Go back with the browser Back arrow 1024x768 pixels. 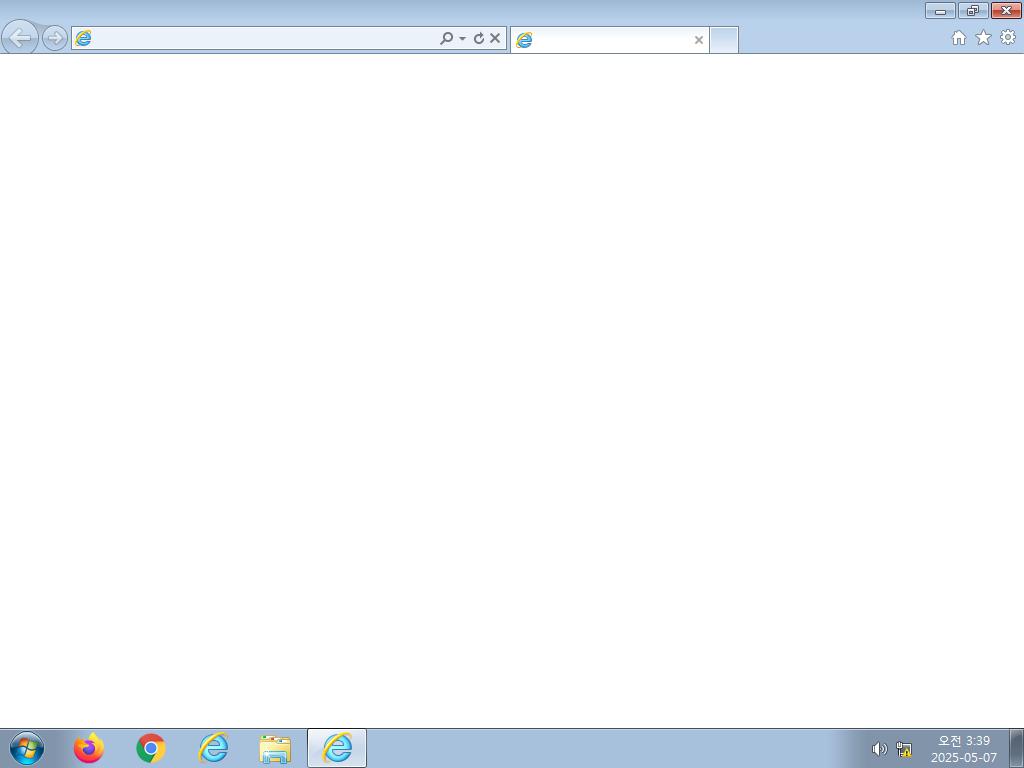(20, 38)
